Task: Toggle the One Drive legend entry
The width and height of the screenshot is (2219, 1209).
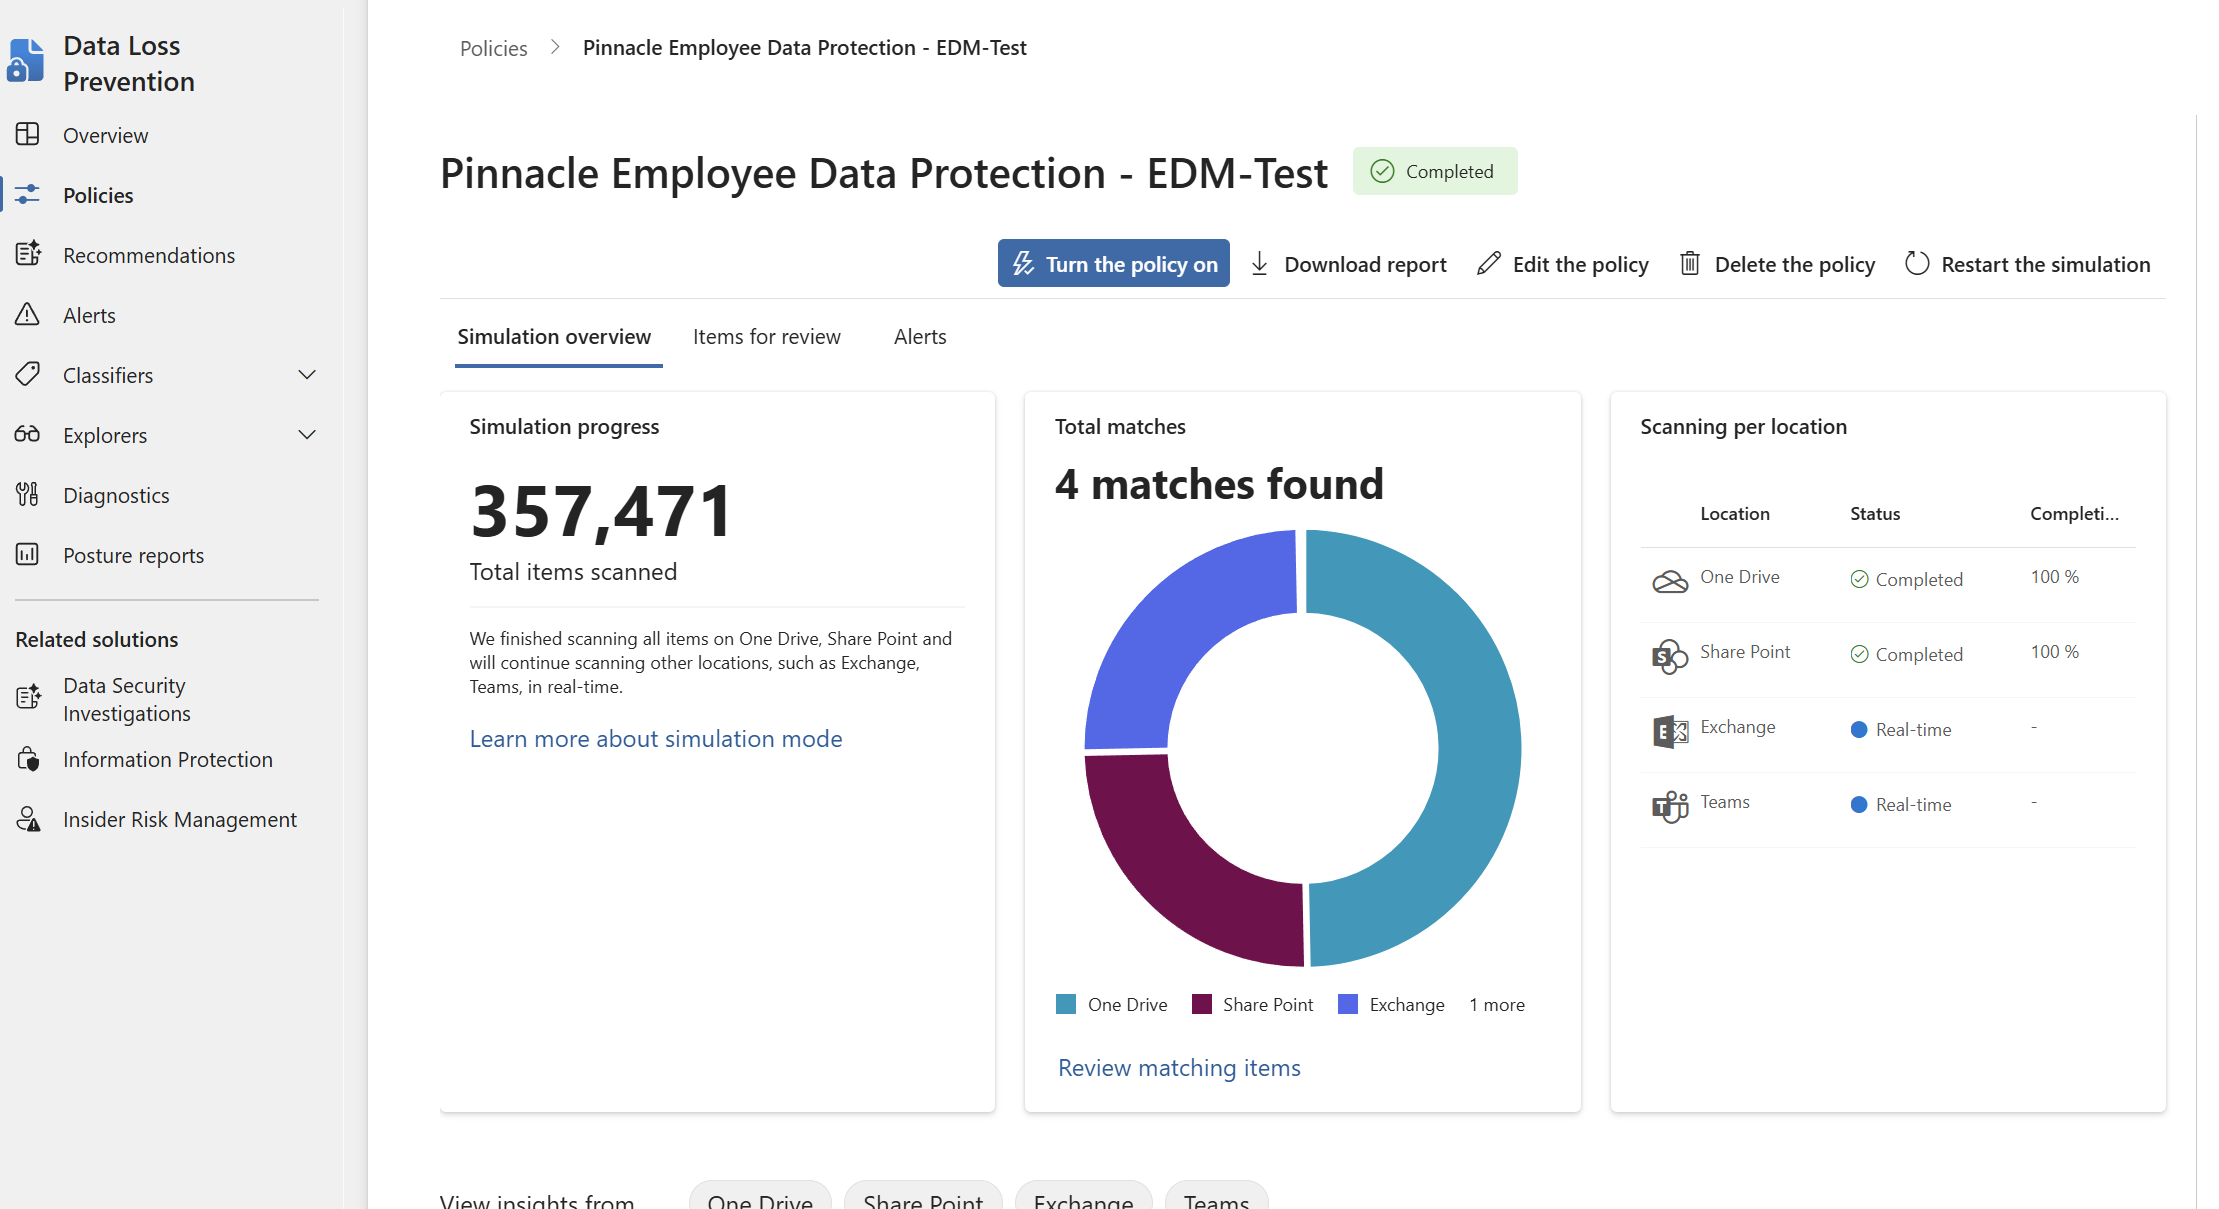Action: tap(1112, 1004)
